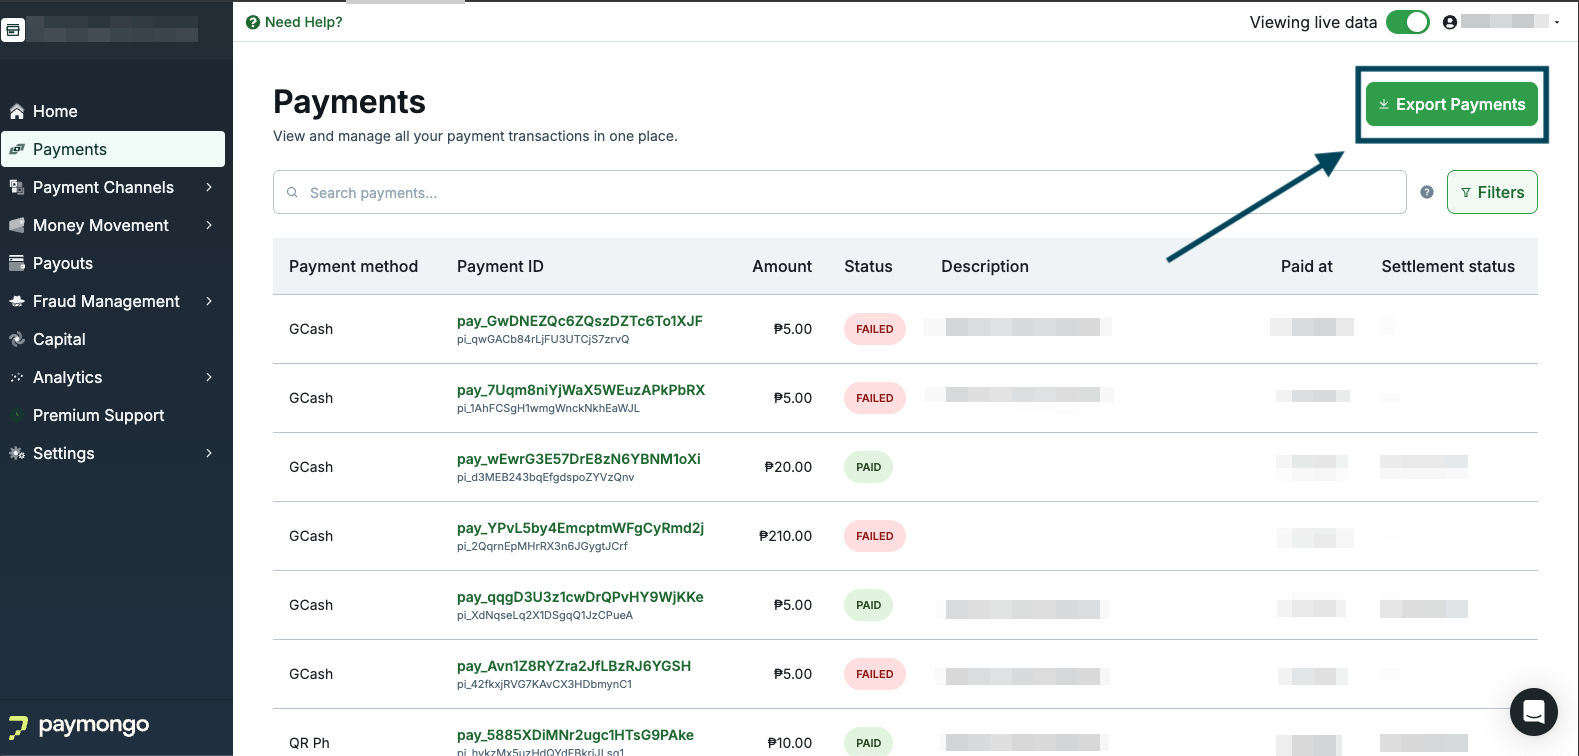This screenshot has width=1579, height=756.
Task: Click FAILED badge for pay_GwDNEZQc6ZQszDZTc6To1XJF
Action: [875, 329]
